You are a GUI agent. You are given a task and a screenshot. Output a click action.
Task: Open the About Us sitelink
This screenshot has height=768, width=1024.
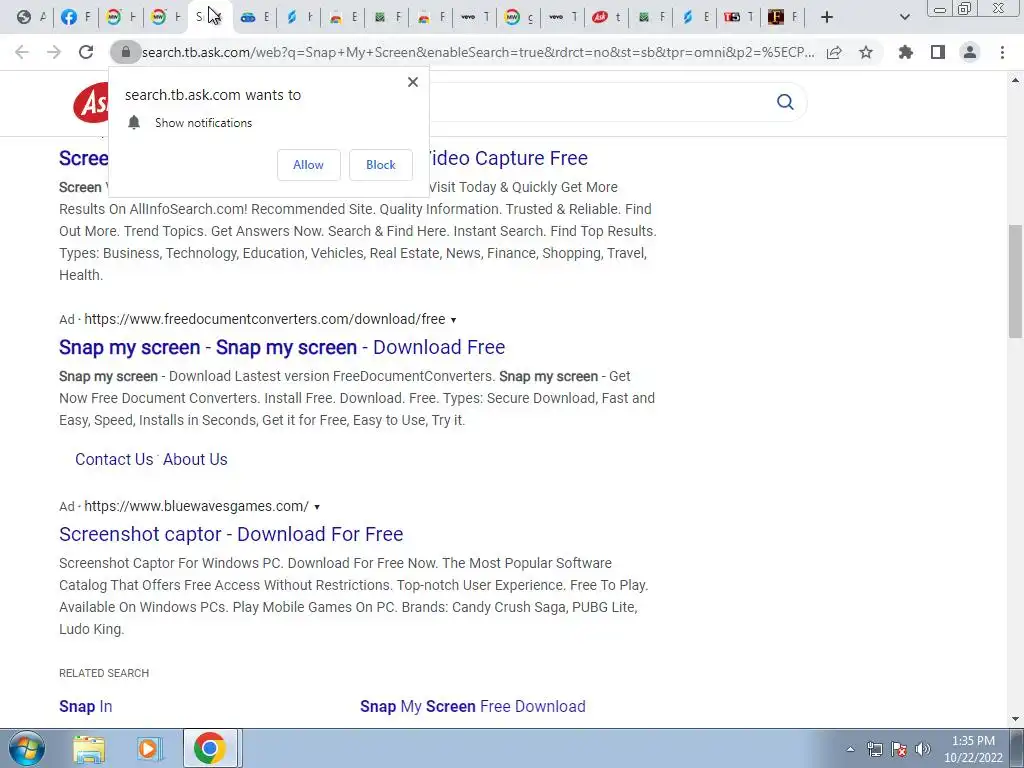coord(195,459)
